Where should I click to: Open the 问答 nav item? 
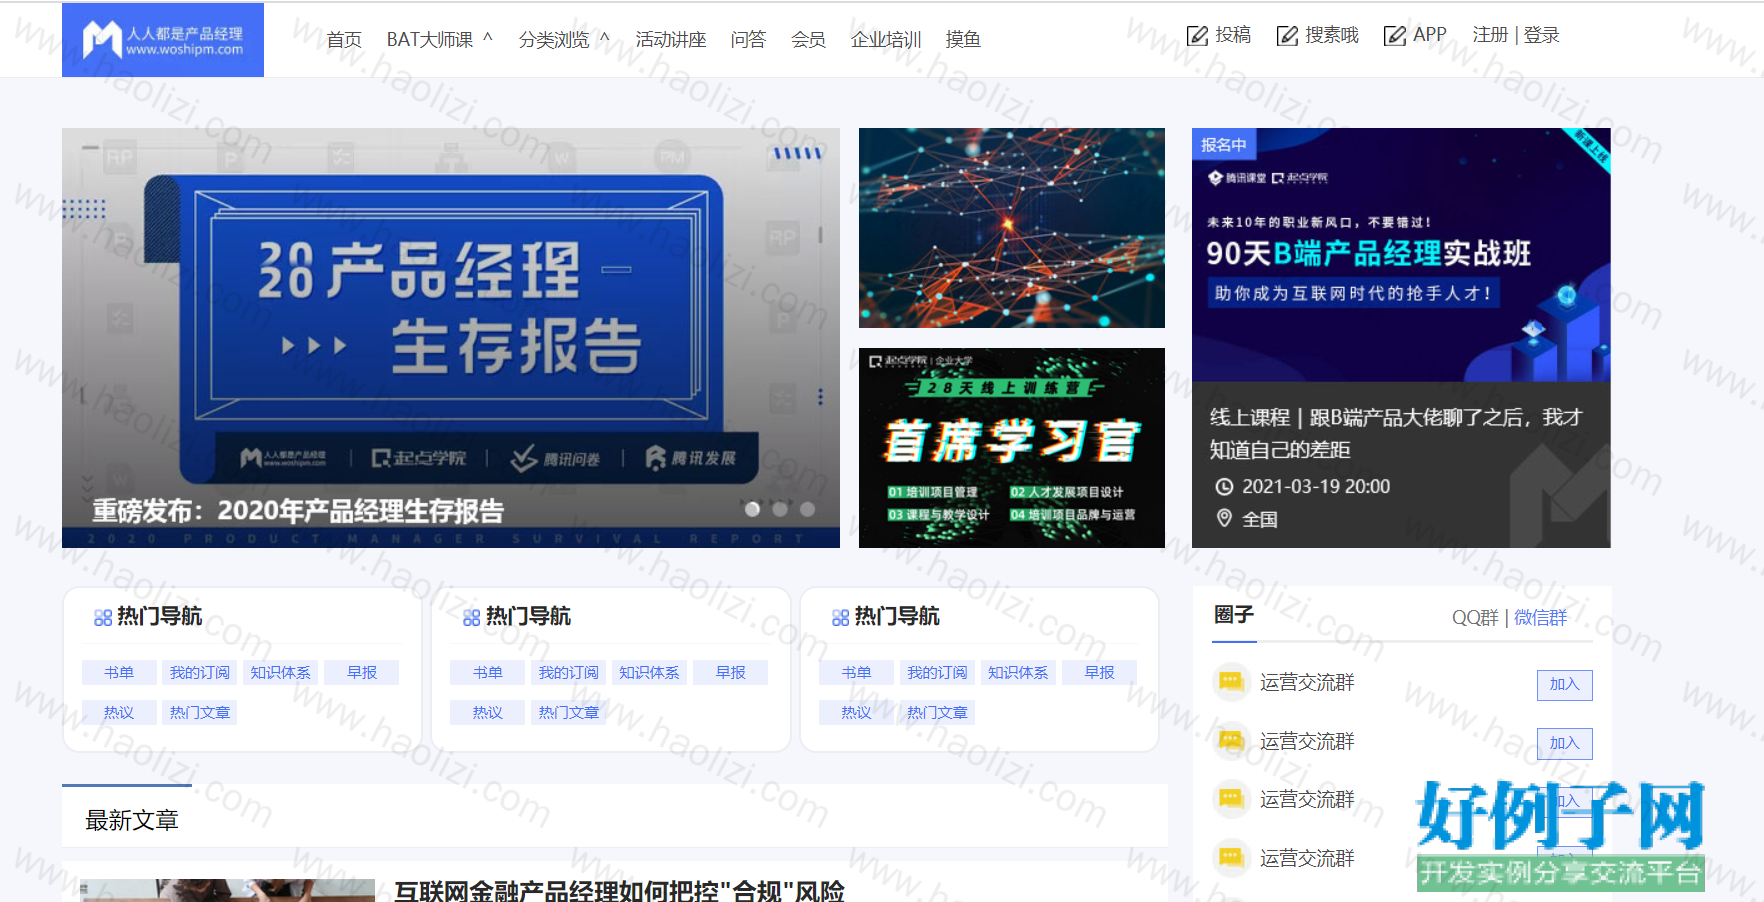coord(748,39)
